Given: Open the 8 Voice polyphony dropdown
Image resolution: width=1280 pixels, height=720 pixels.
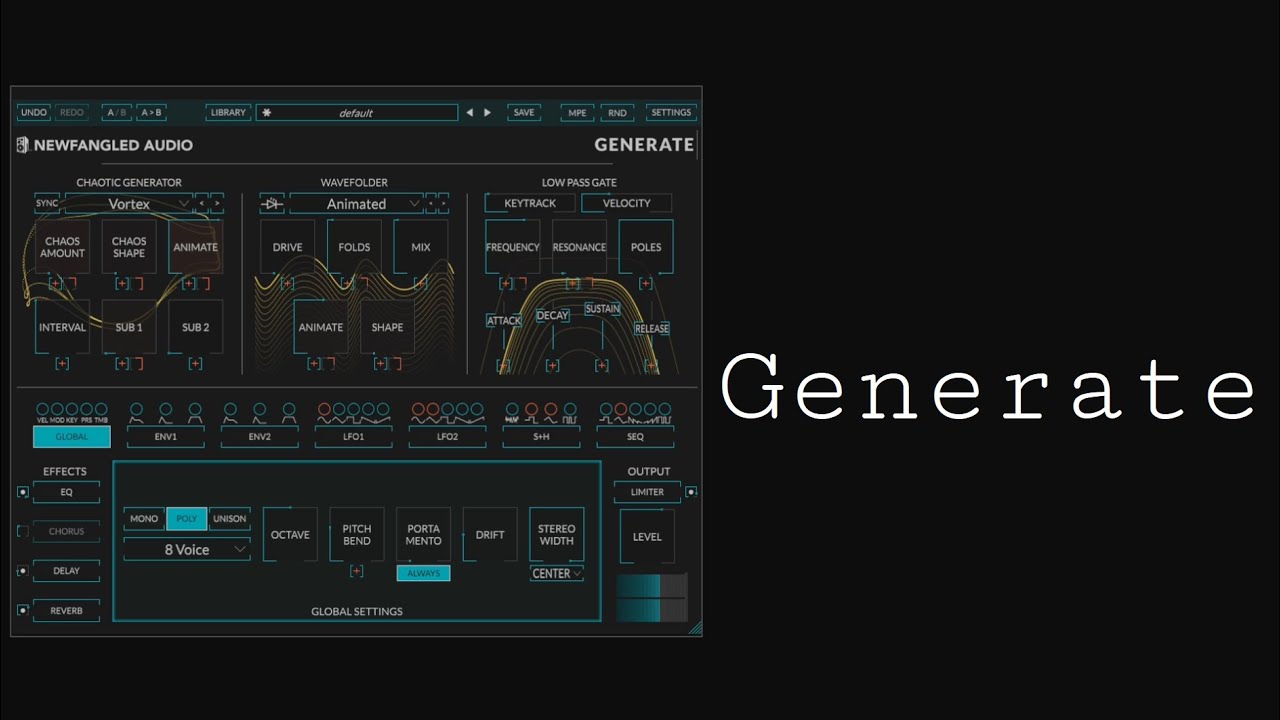Looking at the screenshot, I should pos(187,550).
